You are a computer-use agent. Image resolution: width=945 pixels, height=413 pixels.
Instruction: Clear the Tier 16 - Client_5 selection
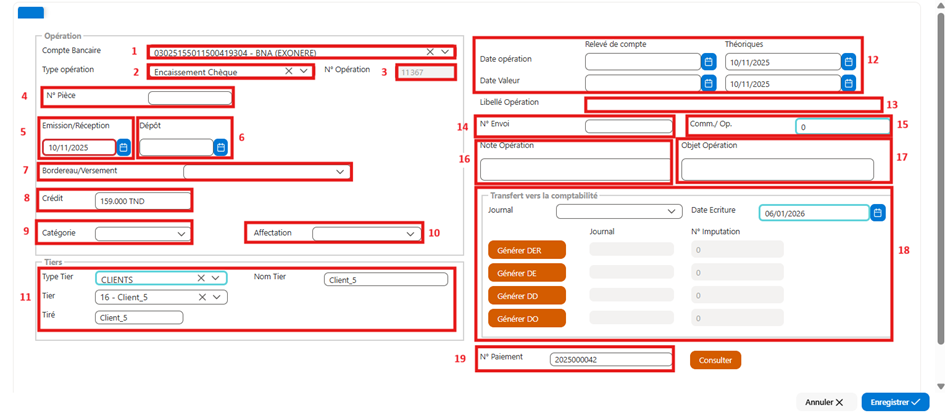coord(202,297)
